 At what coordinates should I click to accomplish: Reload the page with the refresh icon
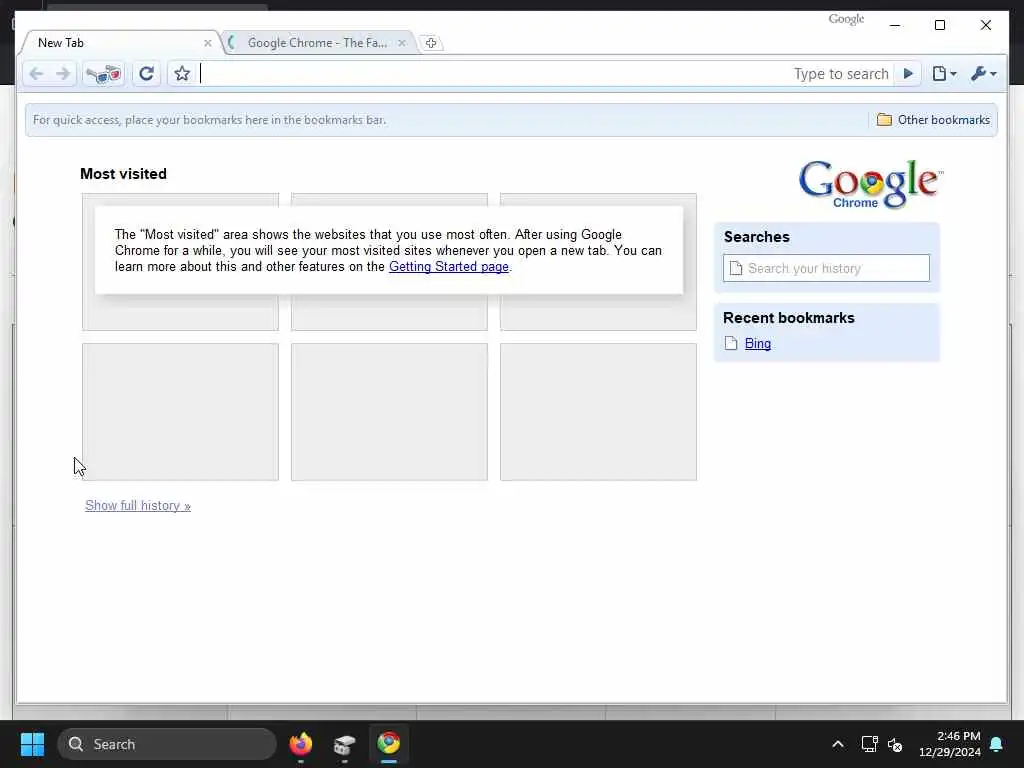click(146, 74)
